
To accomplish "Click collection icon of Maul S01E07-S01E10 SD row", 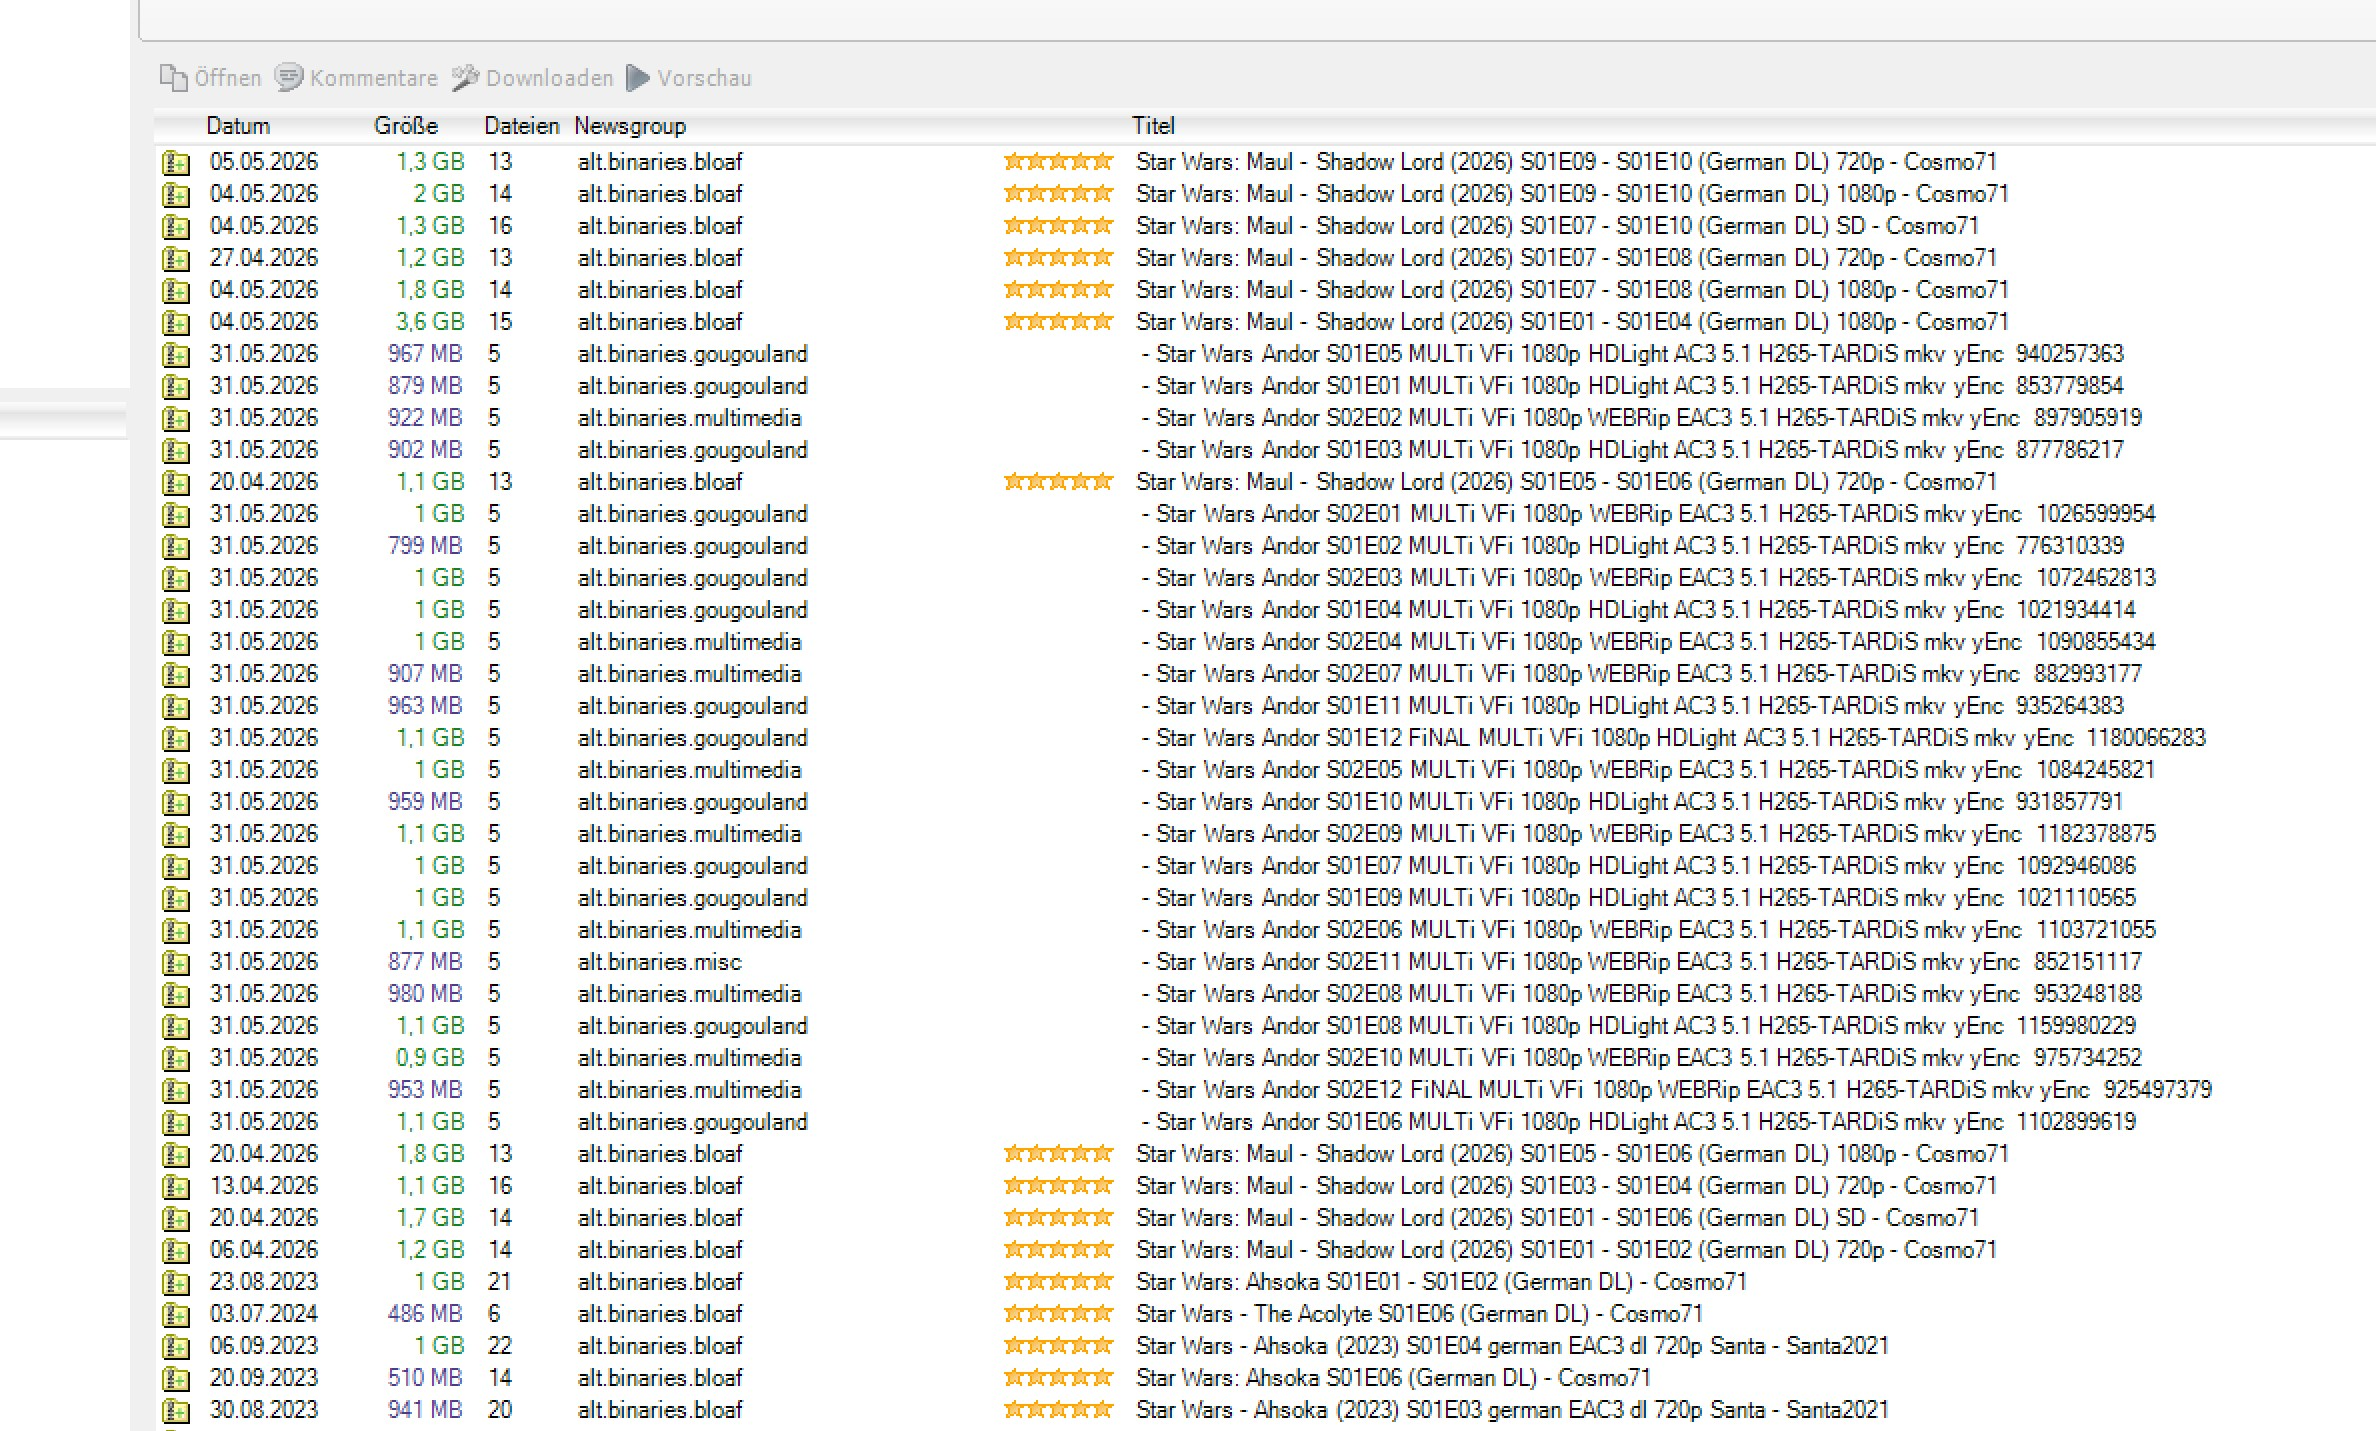I will [x=176, y=226].
